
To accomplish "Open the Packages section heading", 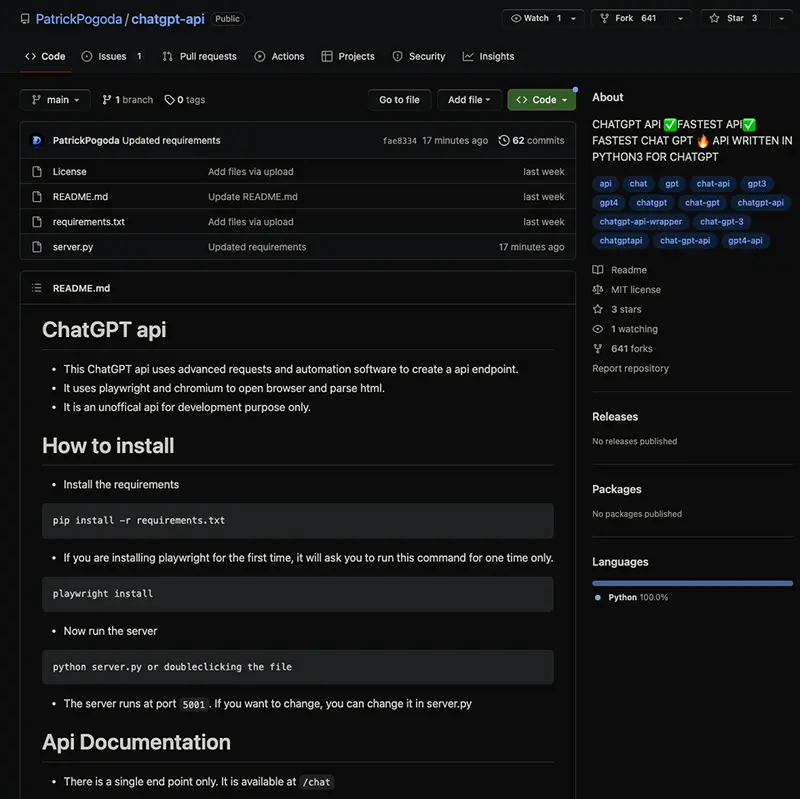I will (x=617, y=489).
